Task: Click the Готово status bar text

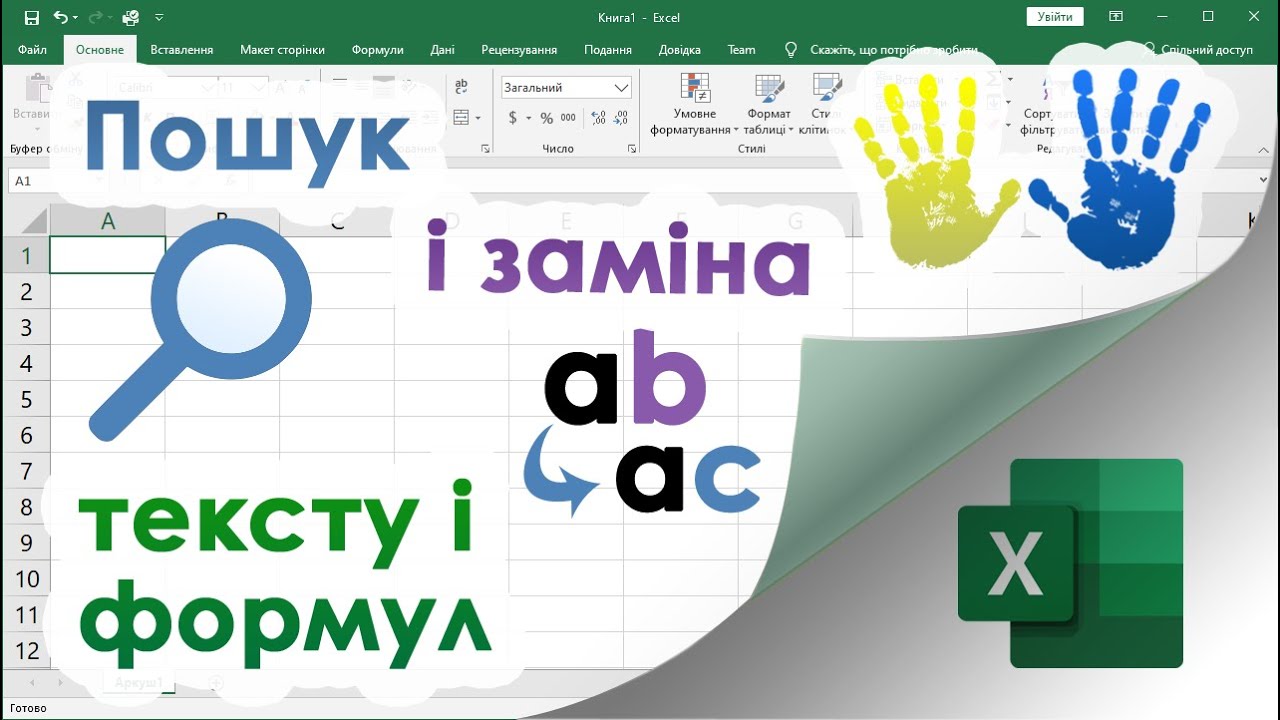Action: pyautogui.click(x=28, y=708)
